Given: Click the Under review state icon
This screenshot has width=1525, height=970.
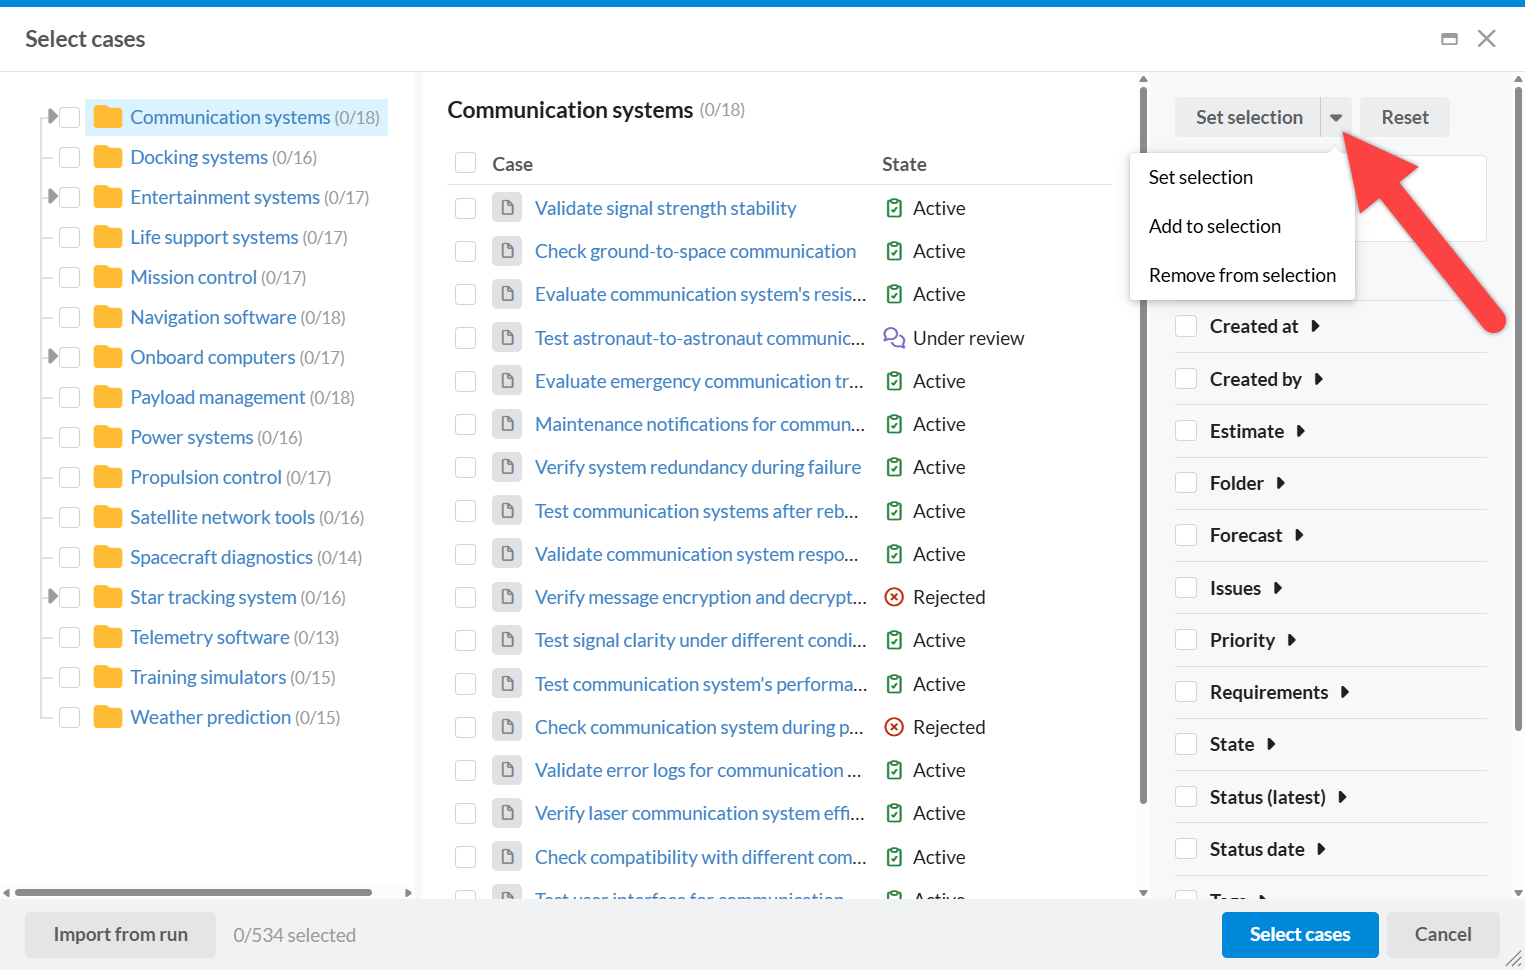Looking at the screenshot, I should [894, 338].
